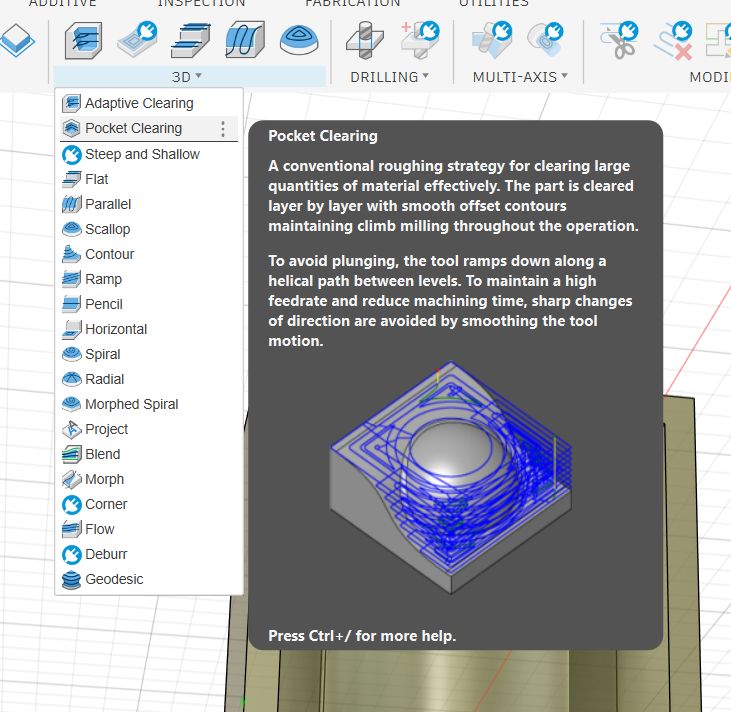The height and width of the screenshot is (712, 731).
Task: Select the first Multi-Axis toolbar icon
Action: 492,40
